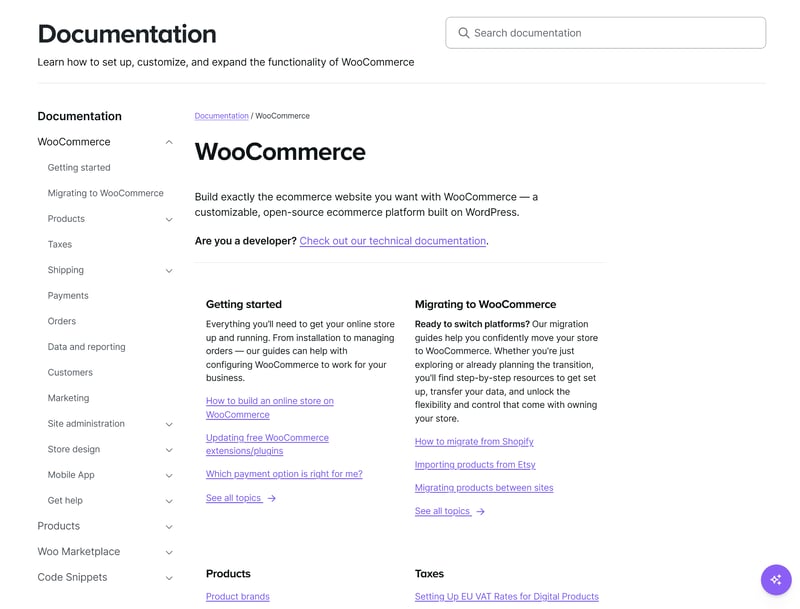Image resolution: width=800 pixels, height=609 pixels.
Task: Expand the Mobile App submenu
Action: 169,476
